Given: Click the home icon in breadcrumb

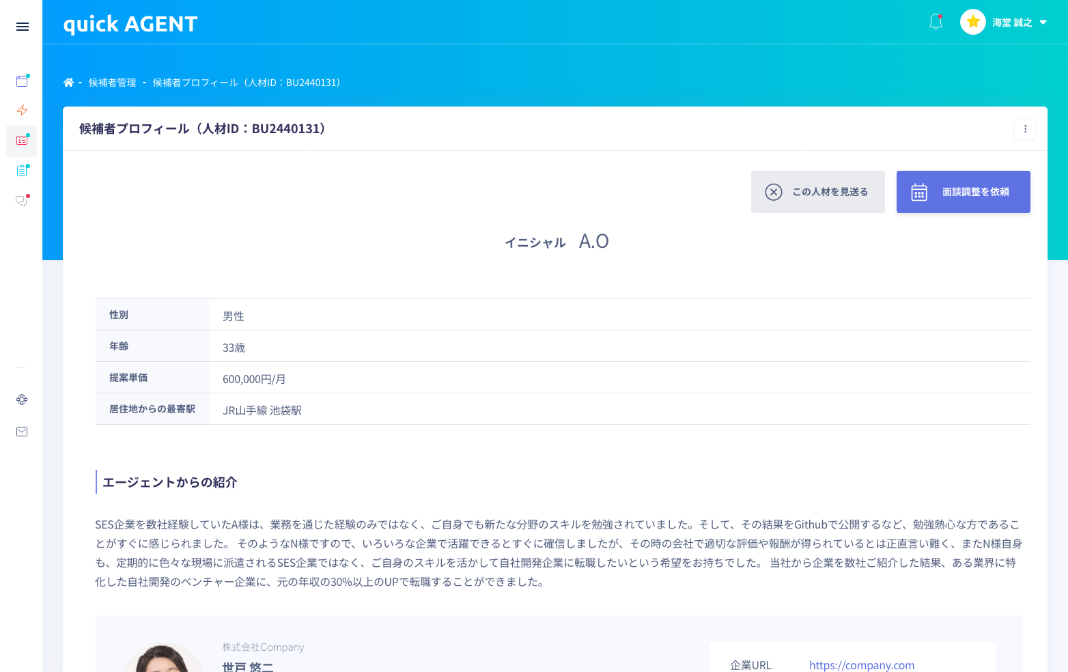Looking at the screenshot, I should (x=69, y=82).
